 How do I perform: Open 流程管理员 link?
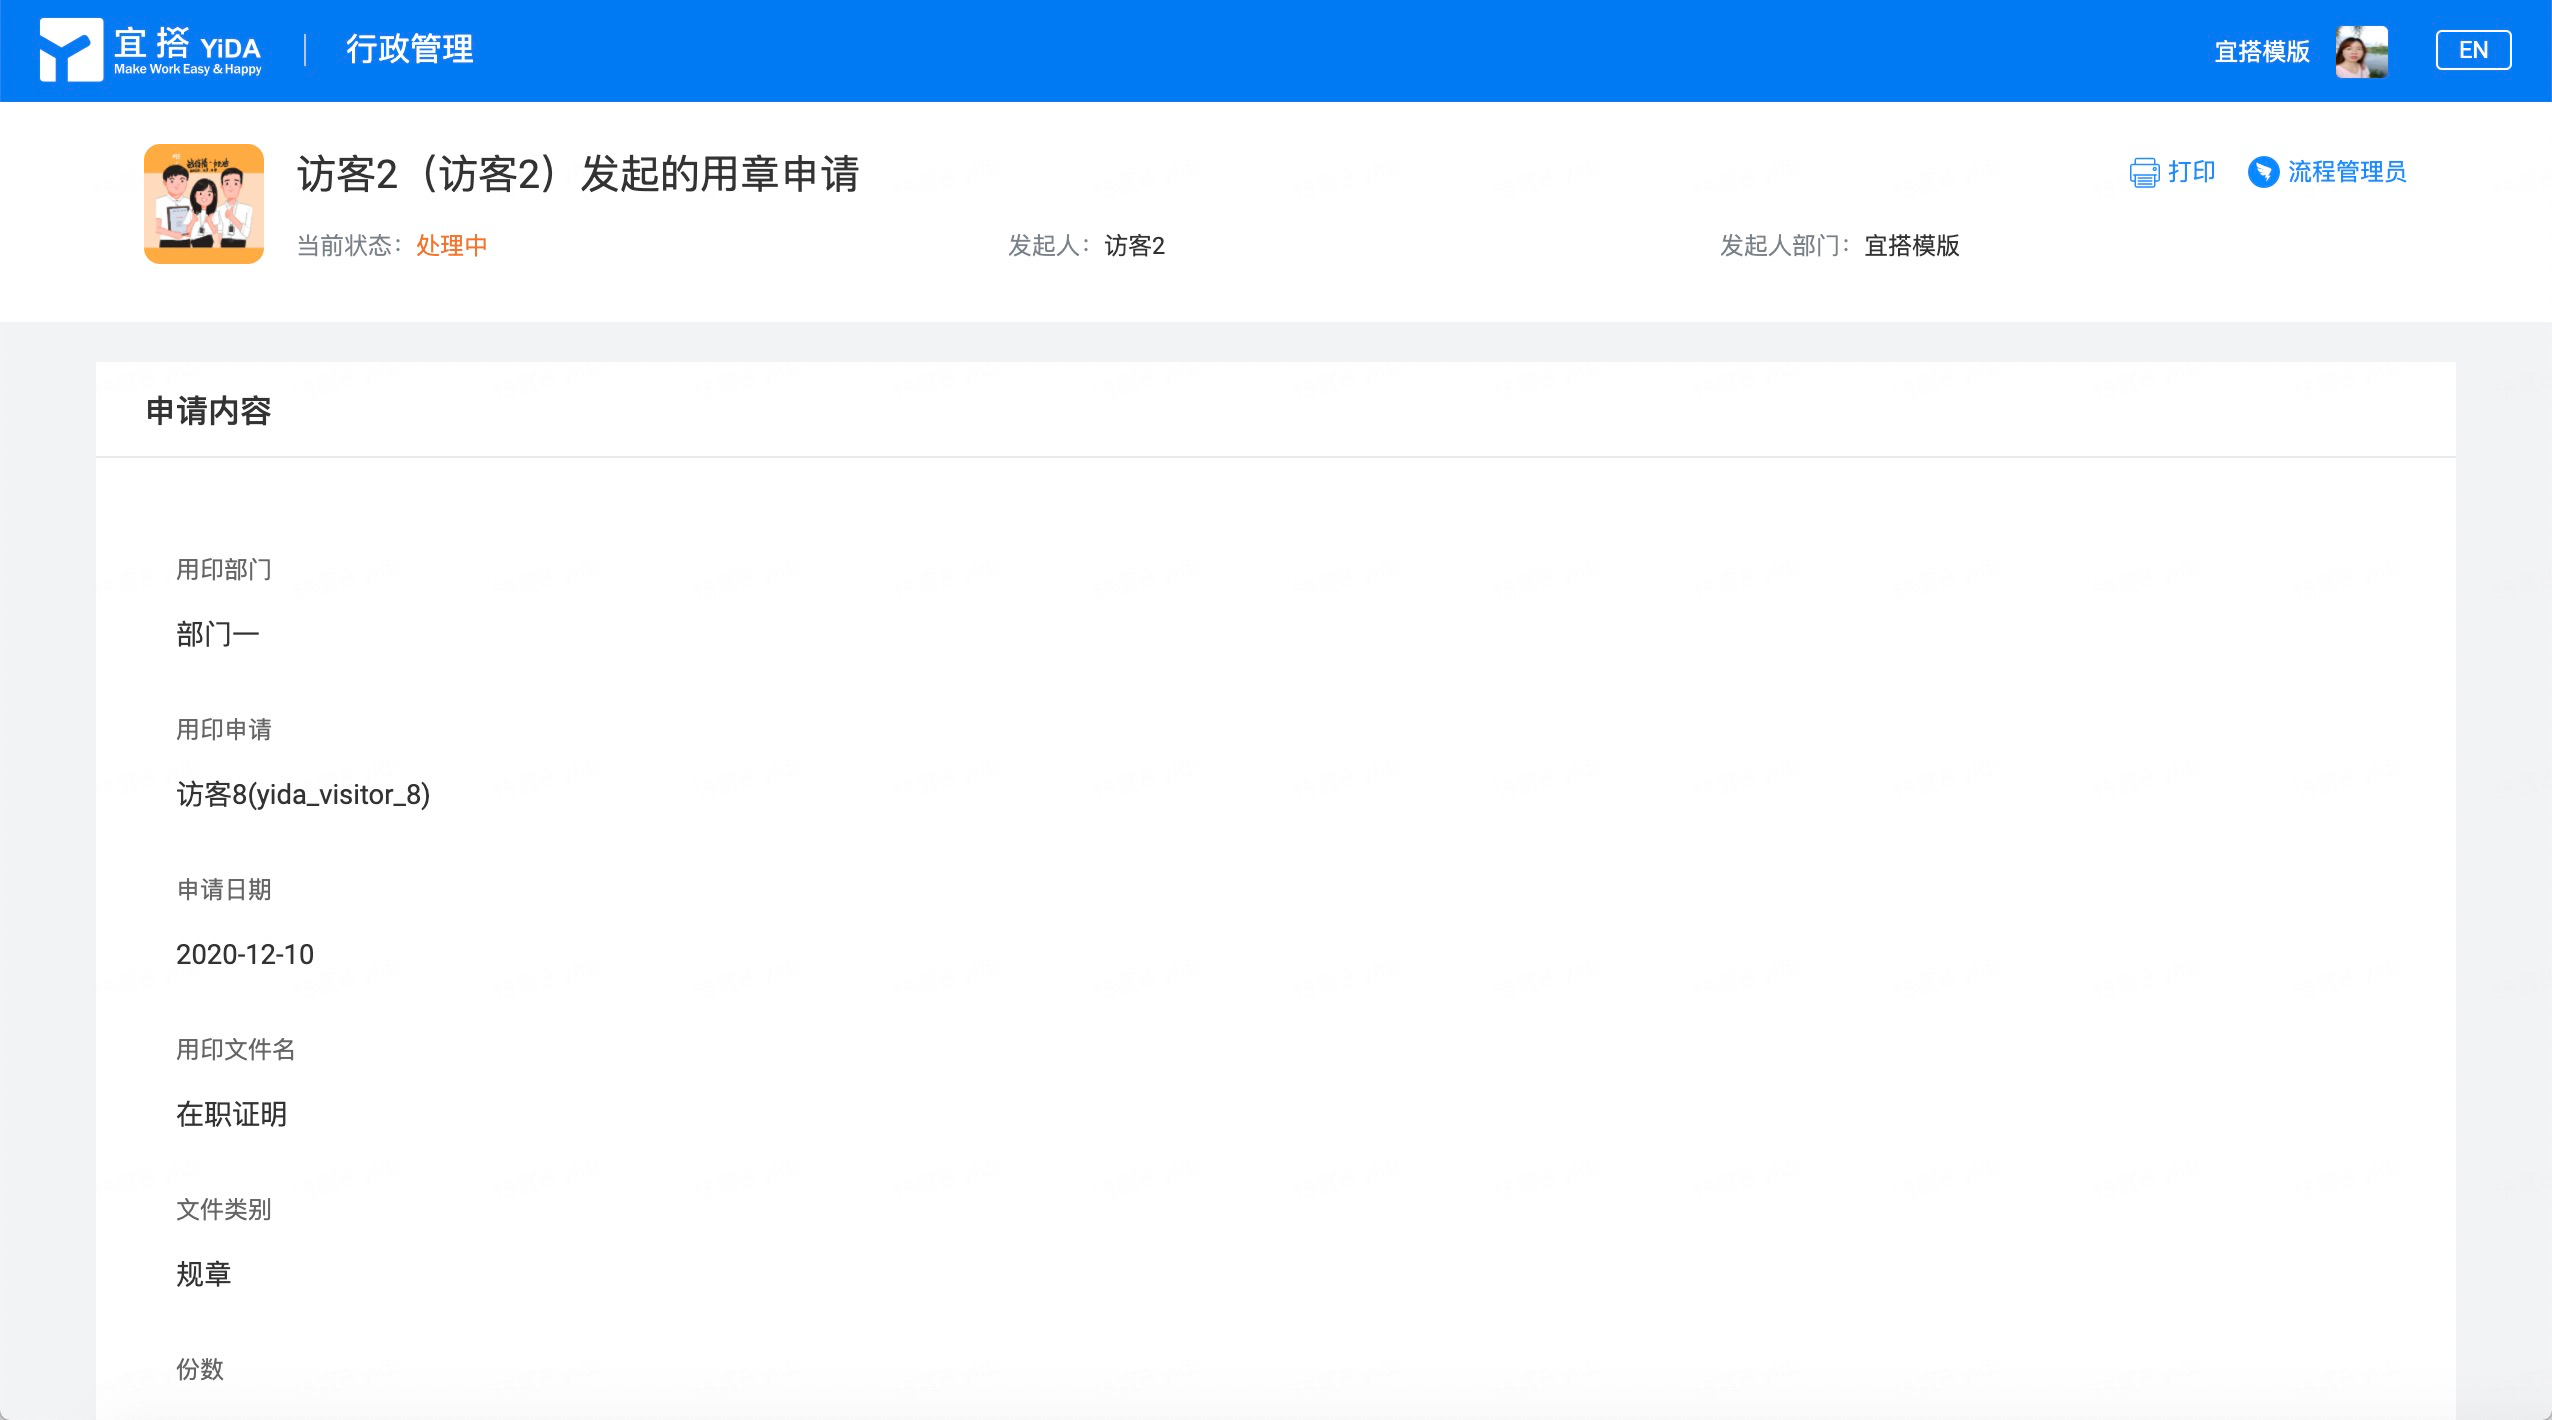tap(2346, 172)
